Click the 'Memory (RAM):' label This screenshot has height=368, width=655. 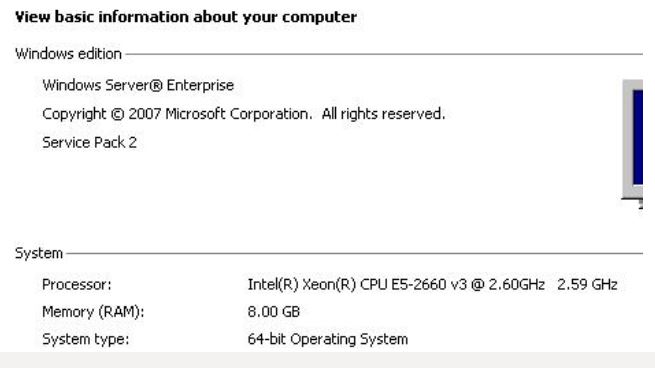(x=93, y=312)
